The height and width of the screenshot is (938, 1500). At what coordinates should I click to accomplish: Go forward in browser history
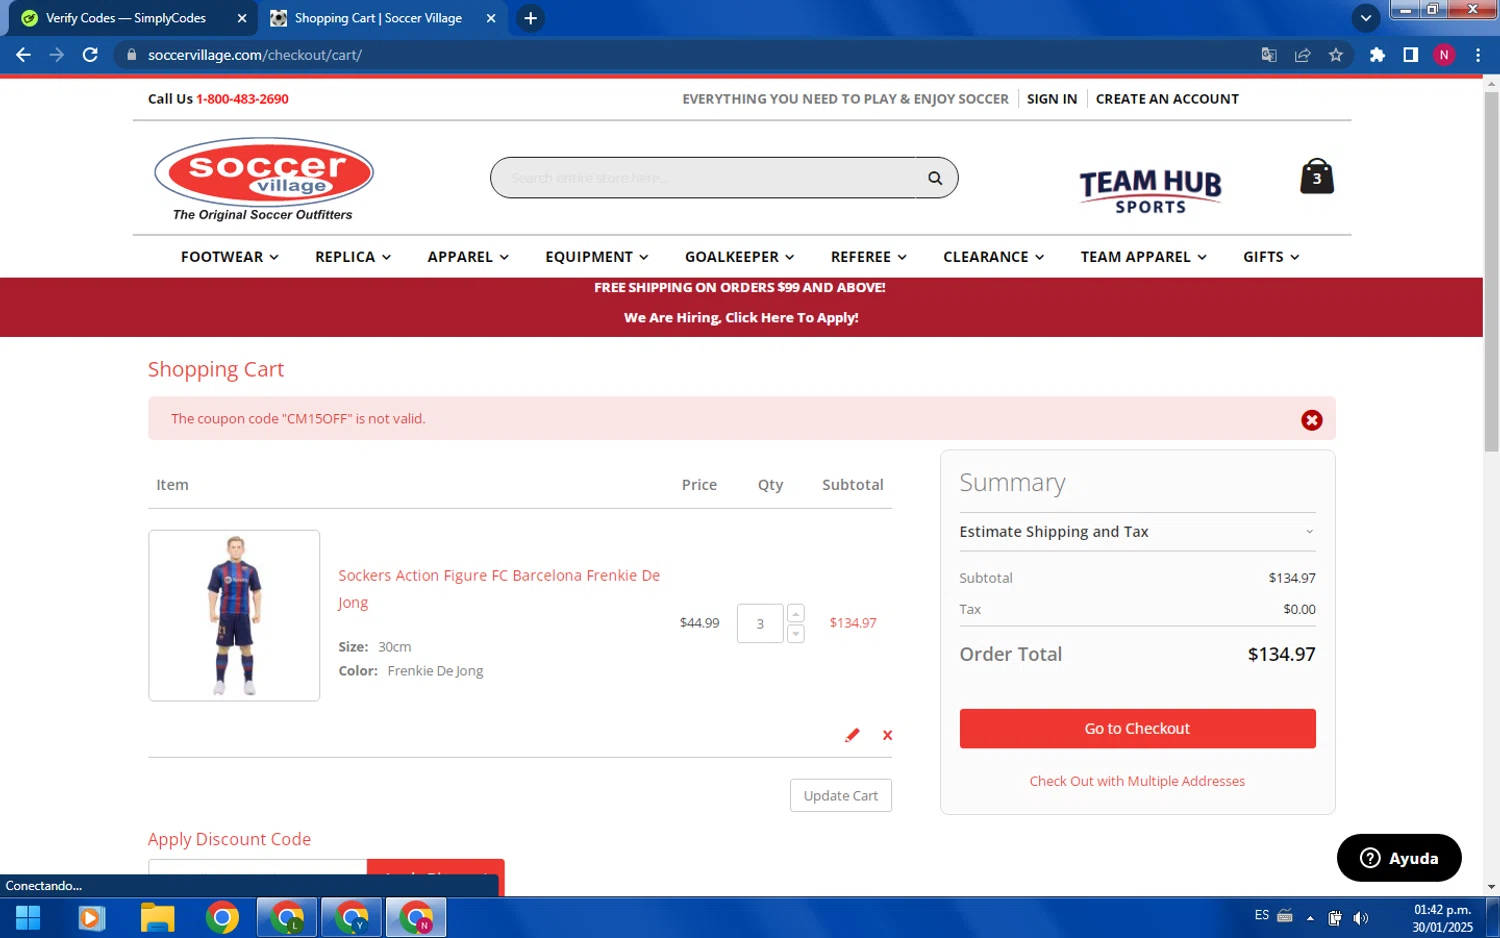tap(57, 55)
